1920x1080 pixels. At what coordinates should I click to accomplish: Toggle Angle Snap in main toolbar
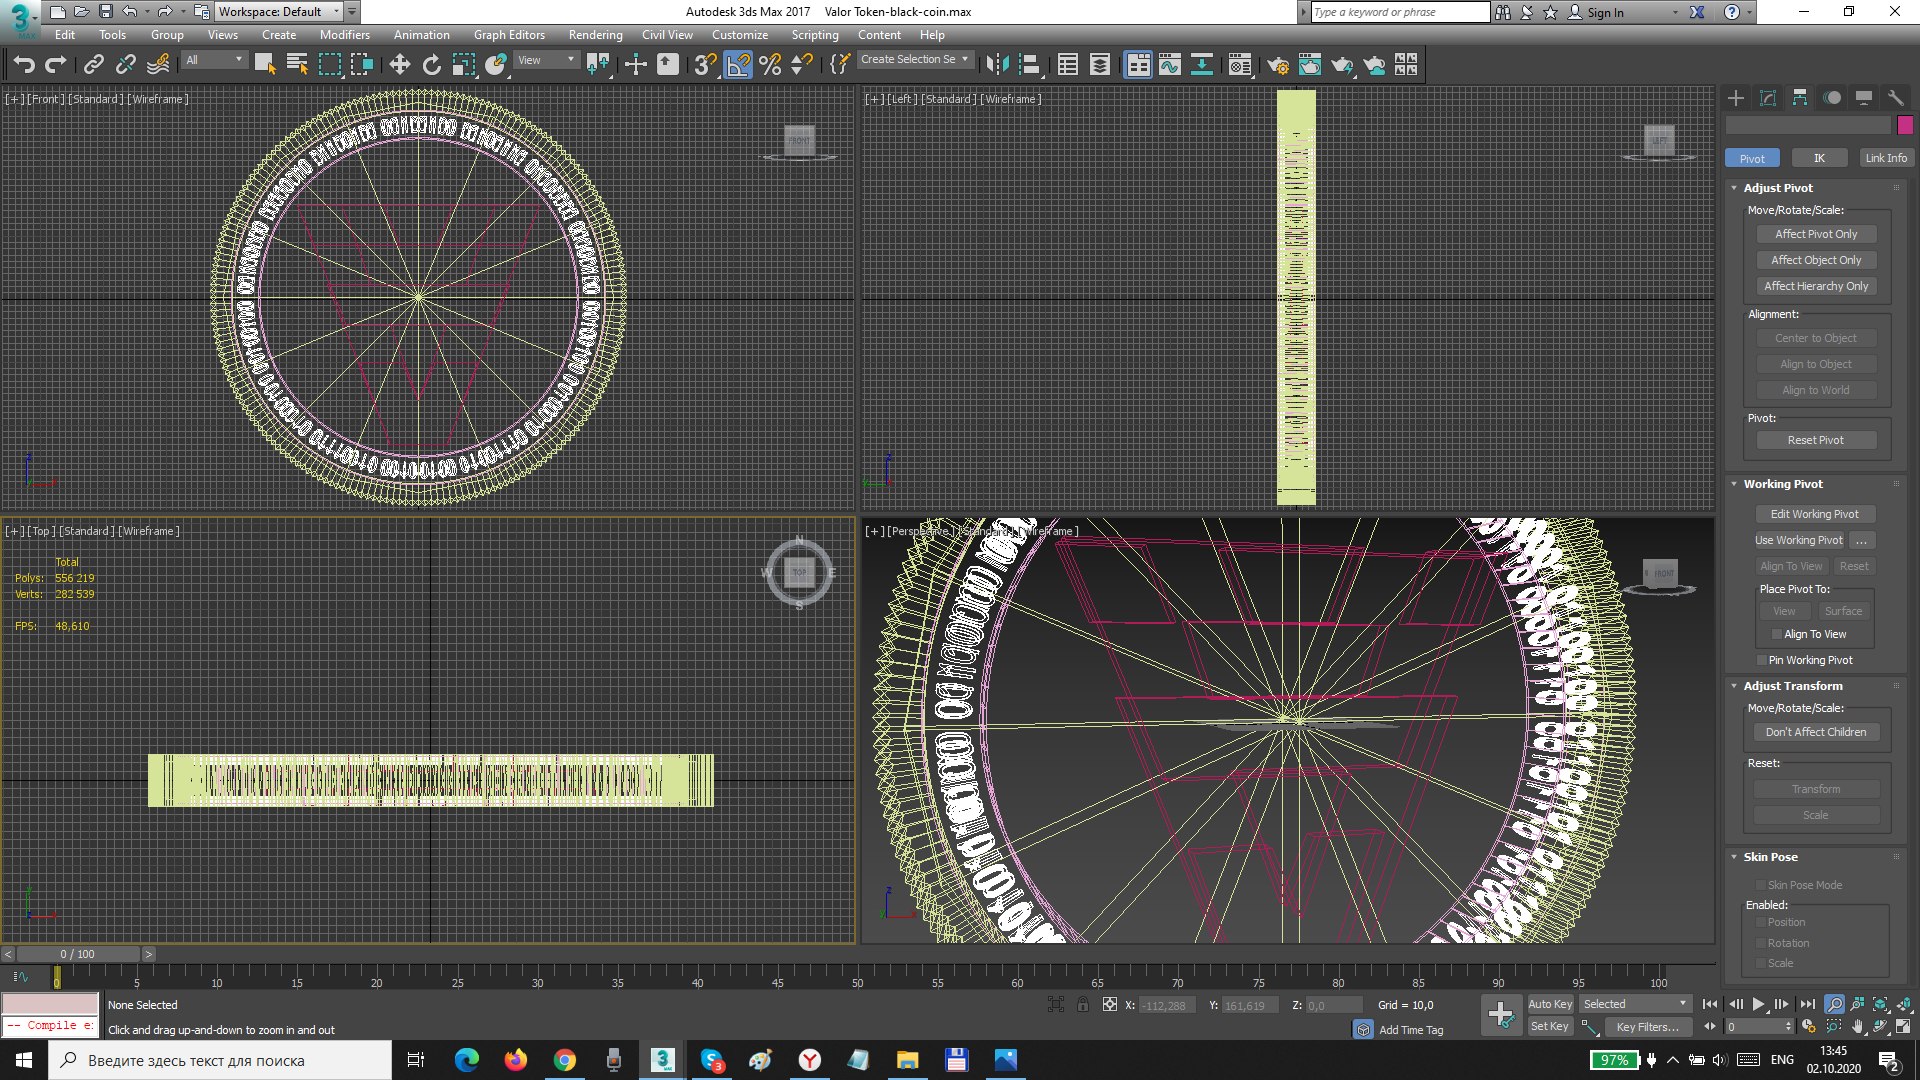pos(738,65)
